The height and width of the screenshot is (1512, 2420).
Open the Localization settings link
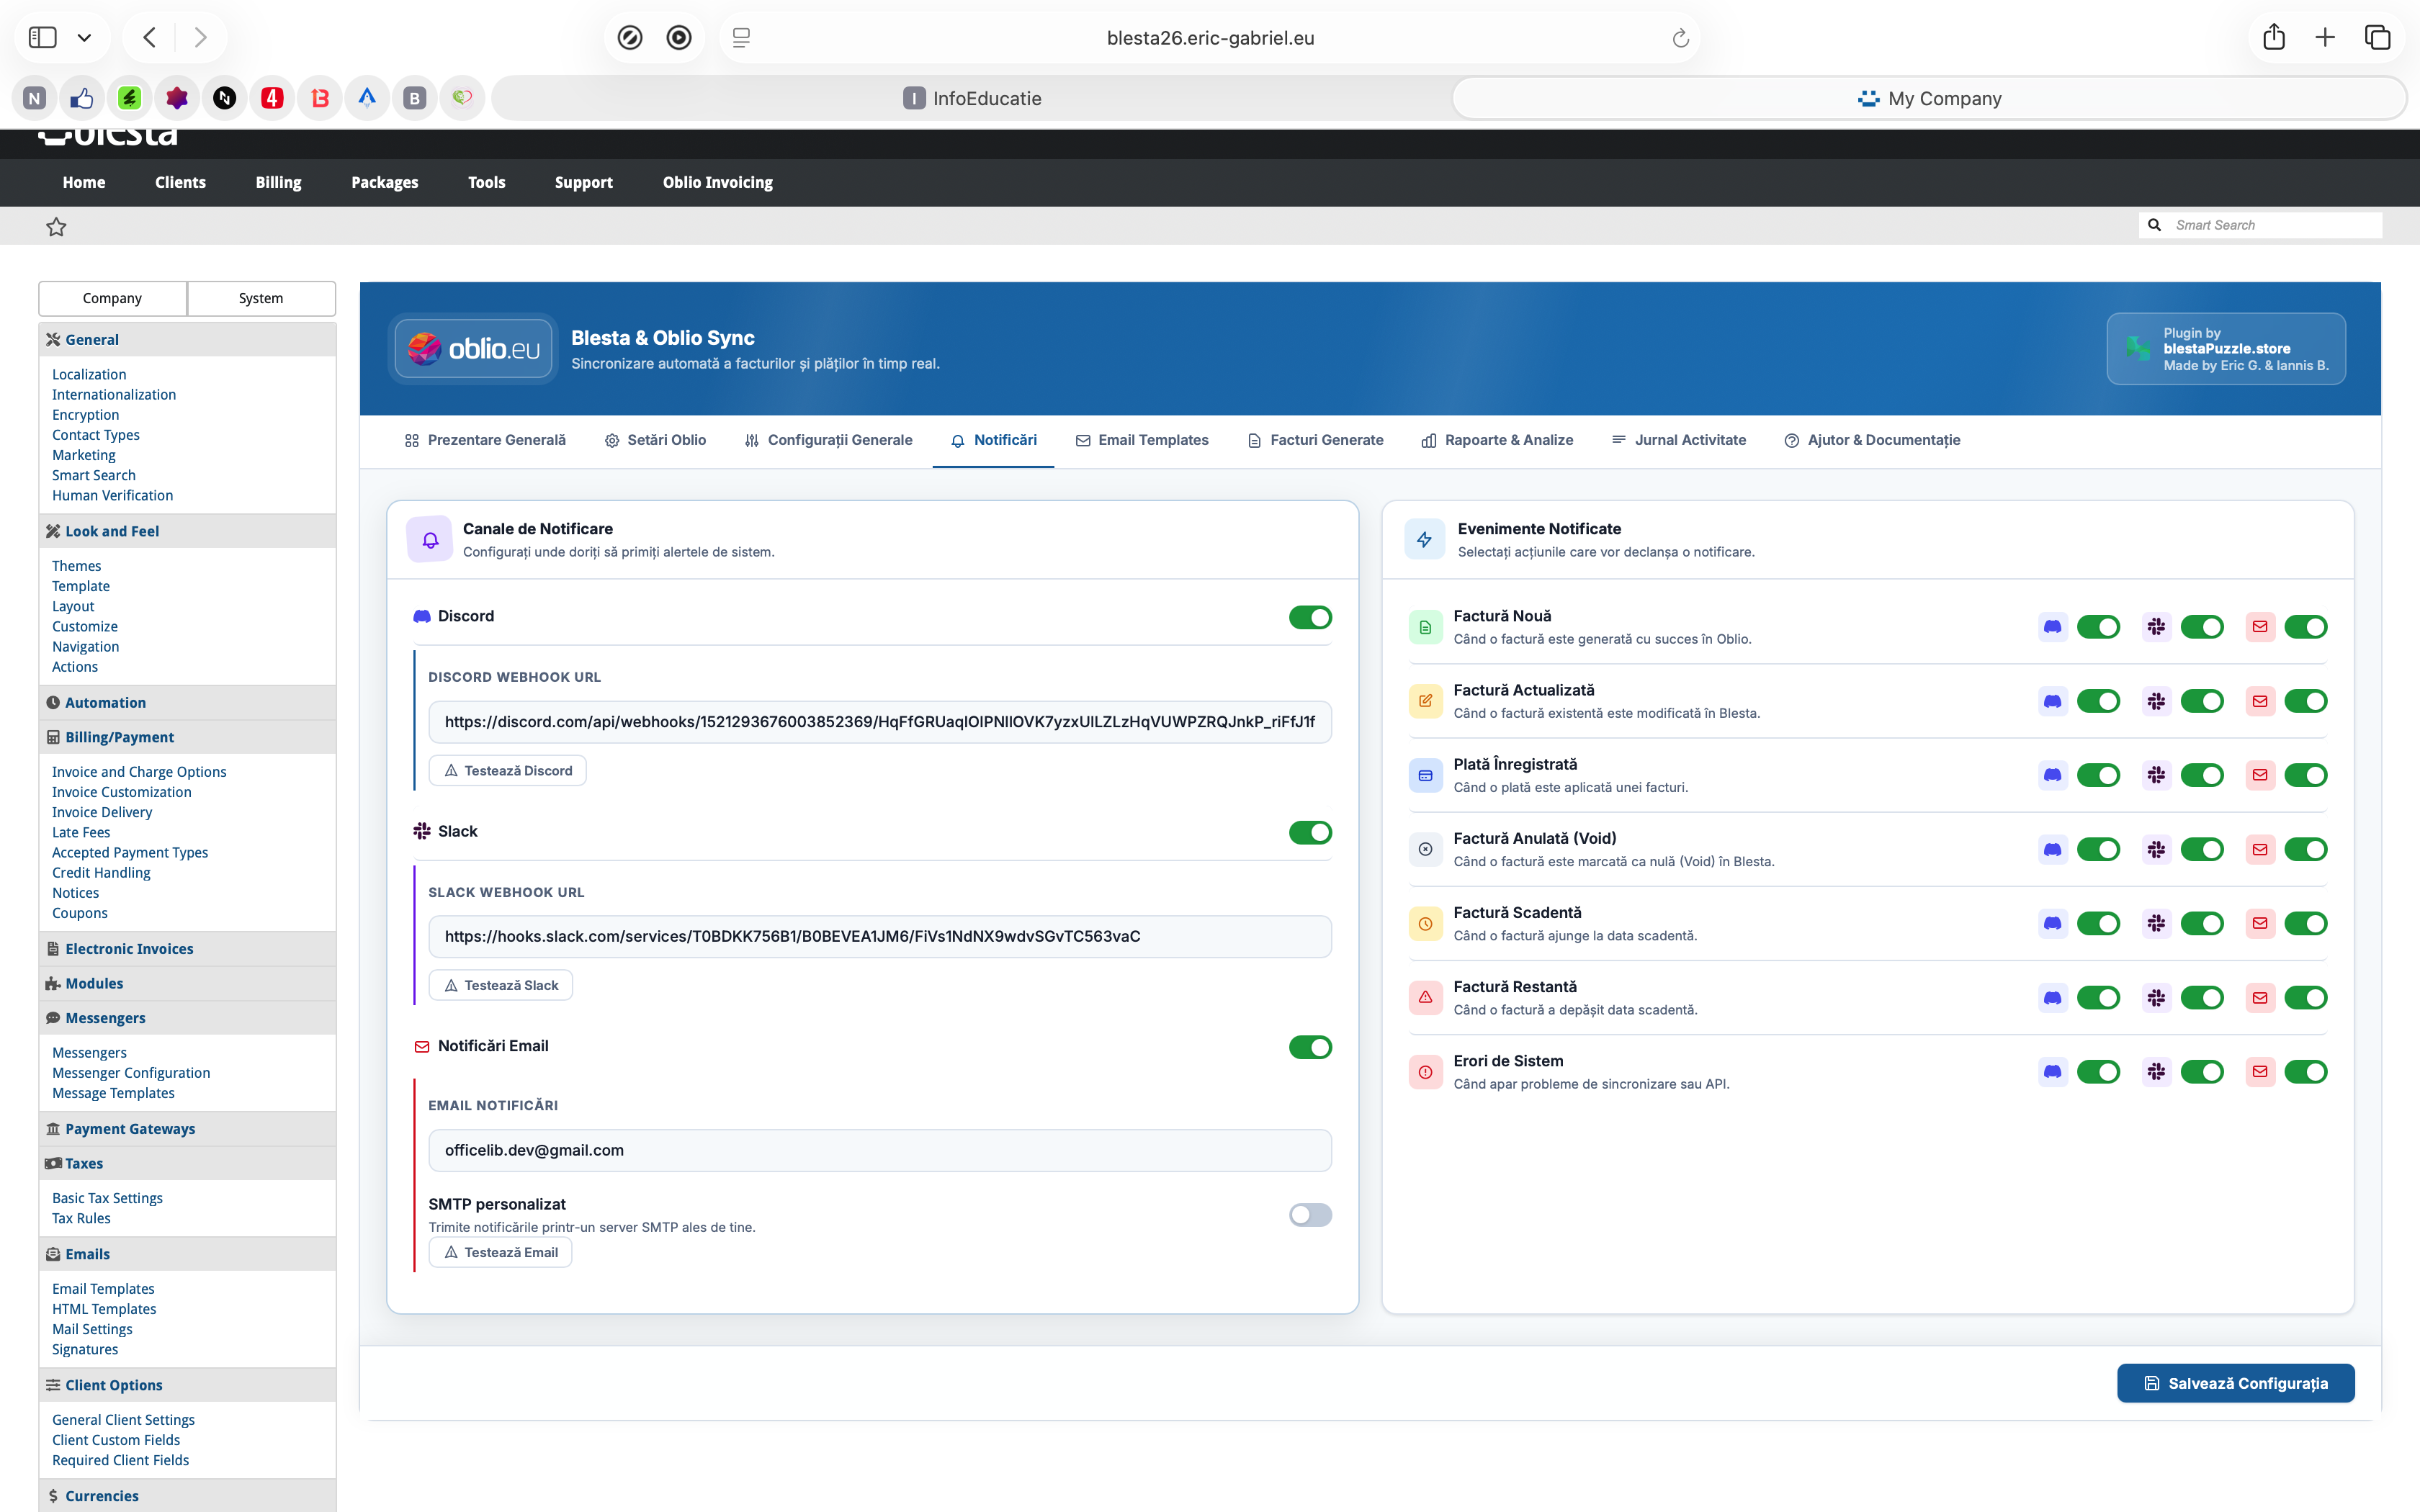(x=89, y=374)
